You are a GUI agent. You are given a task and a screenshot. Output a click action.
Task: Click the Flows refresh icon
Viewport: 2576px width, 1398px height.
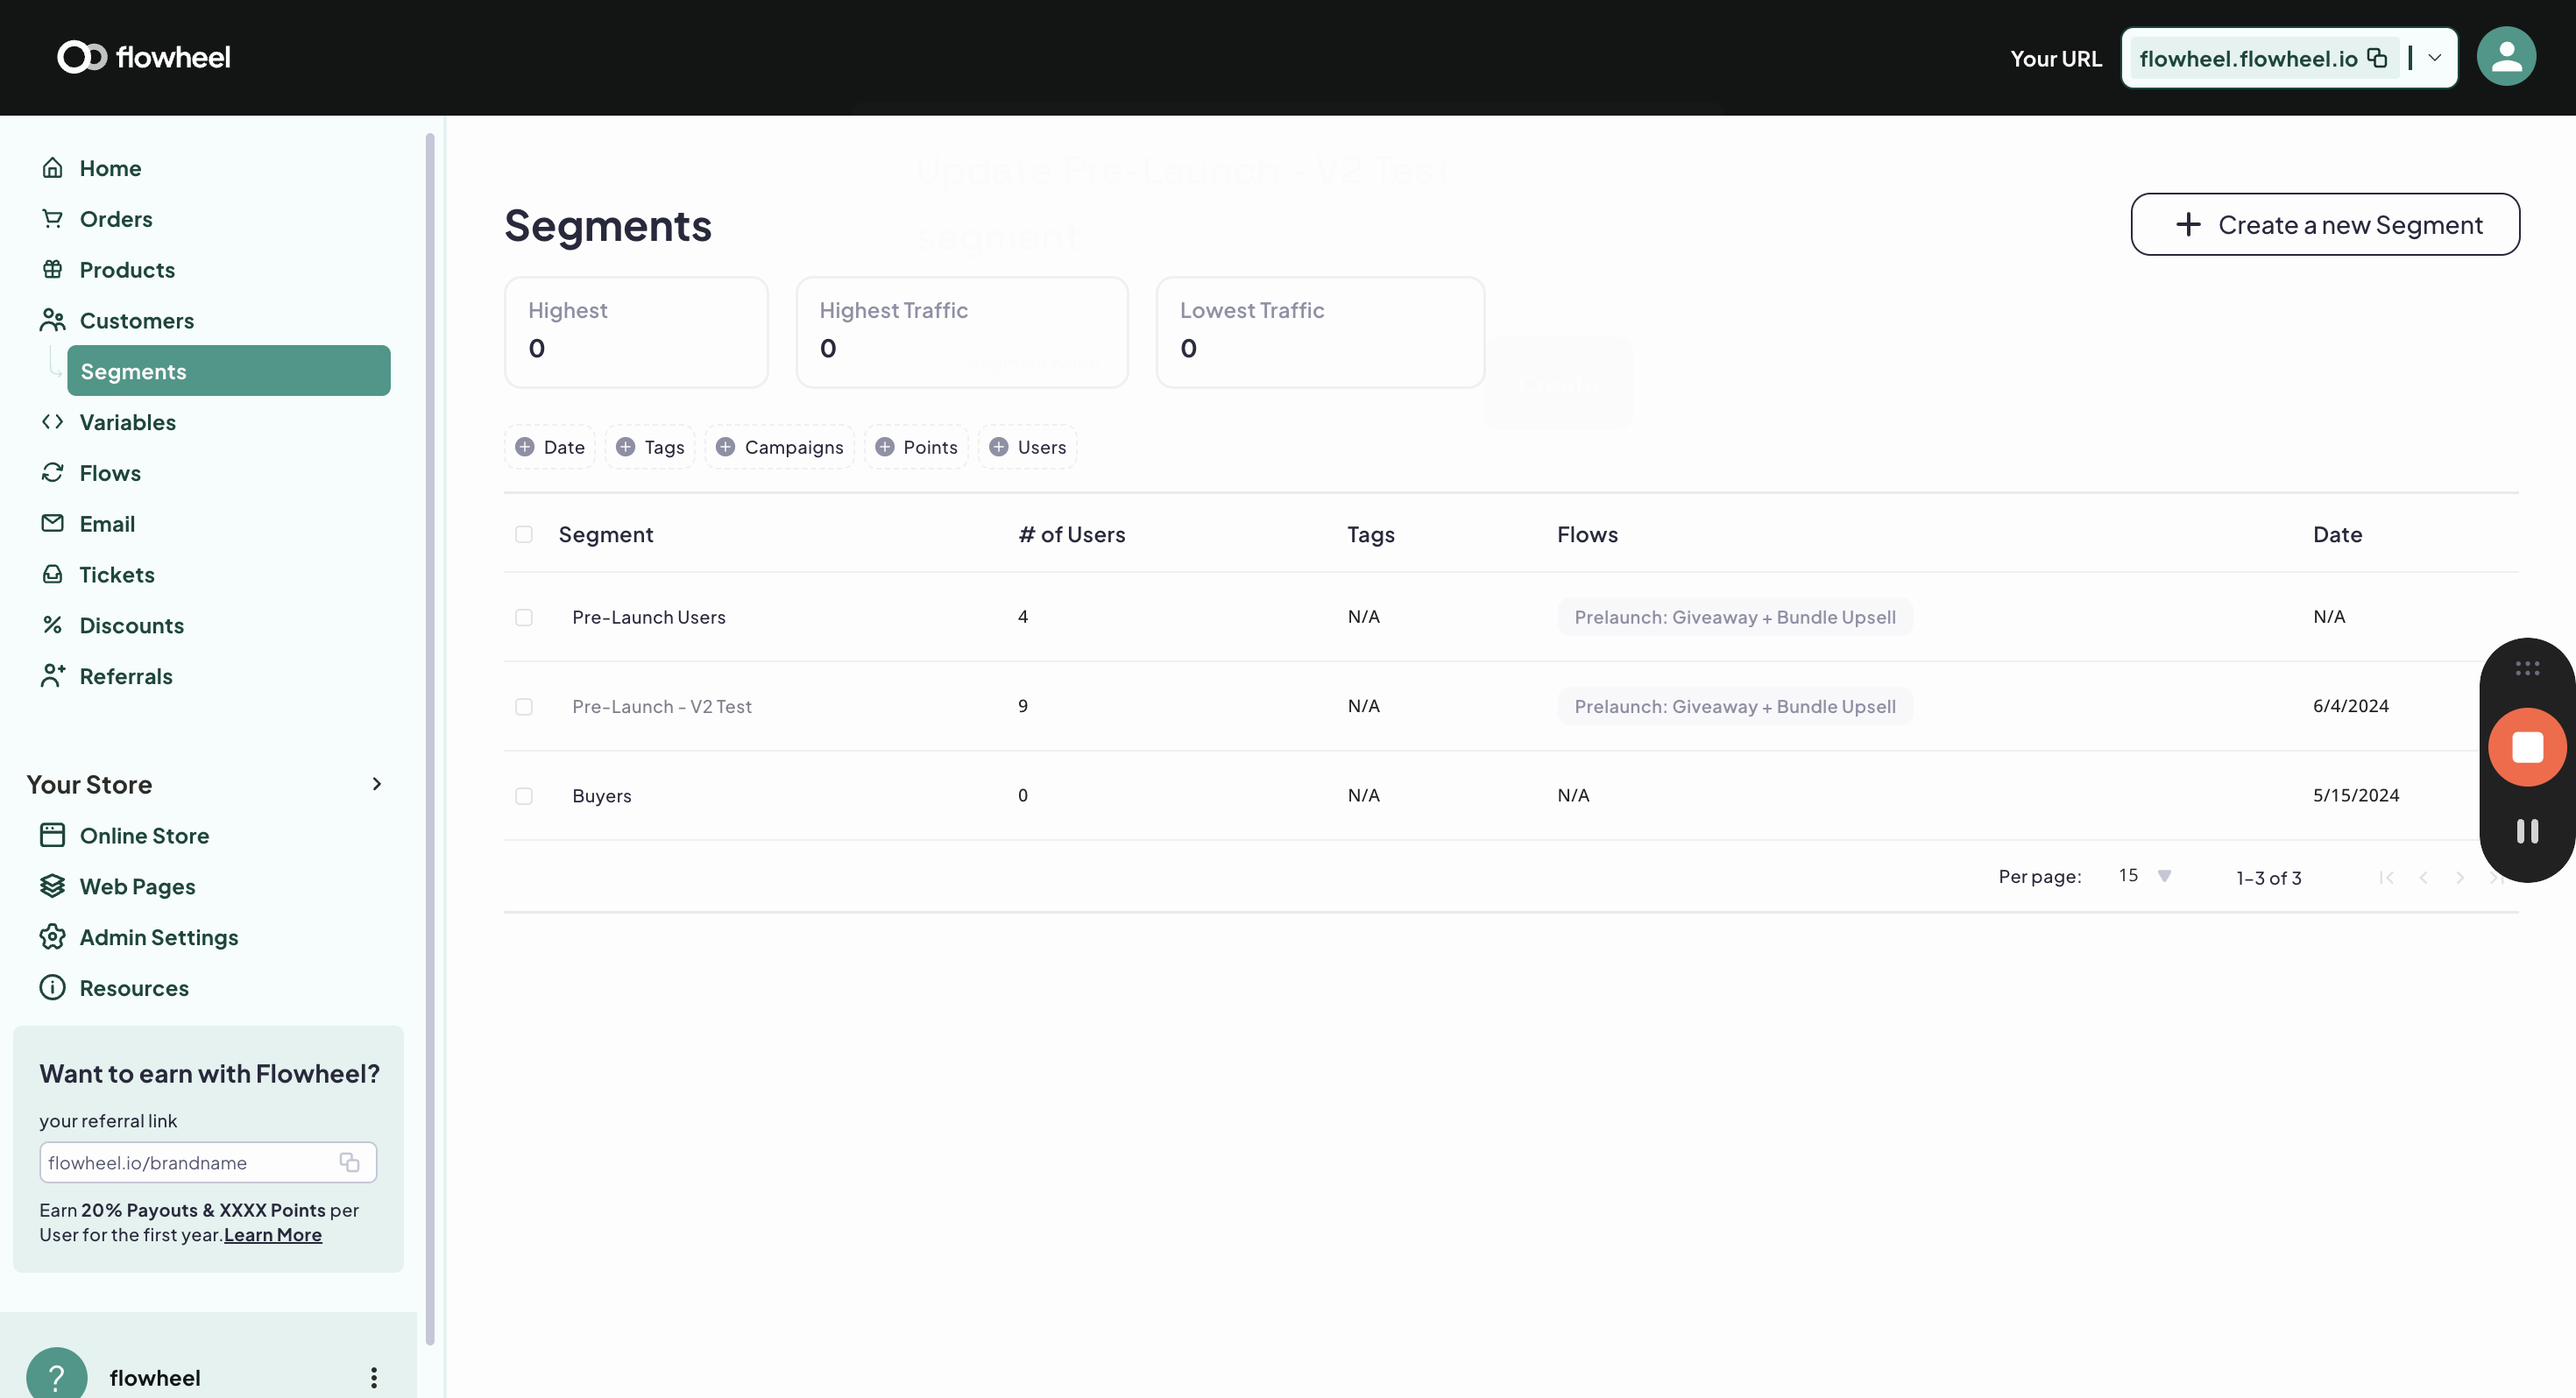pos(52,473)
